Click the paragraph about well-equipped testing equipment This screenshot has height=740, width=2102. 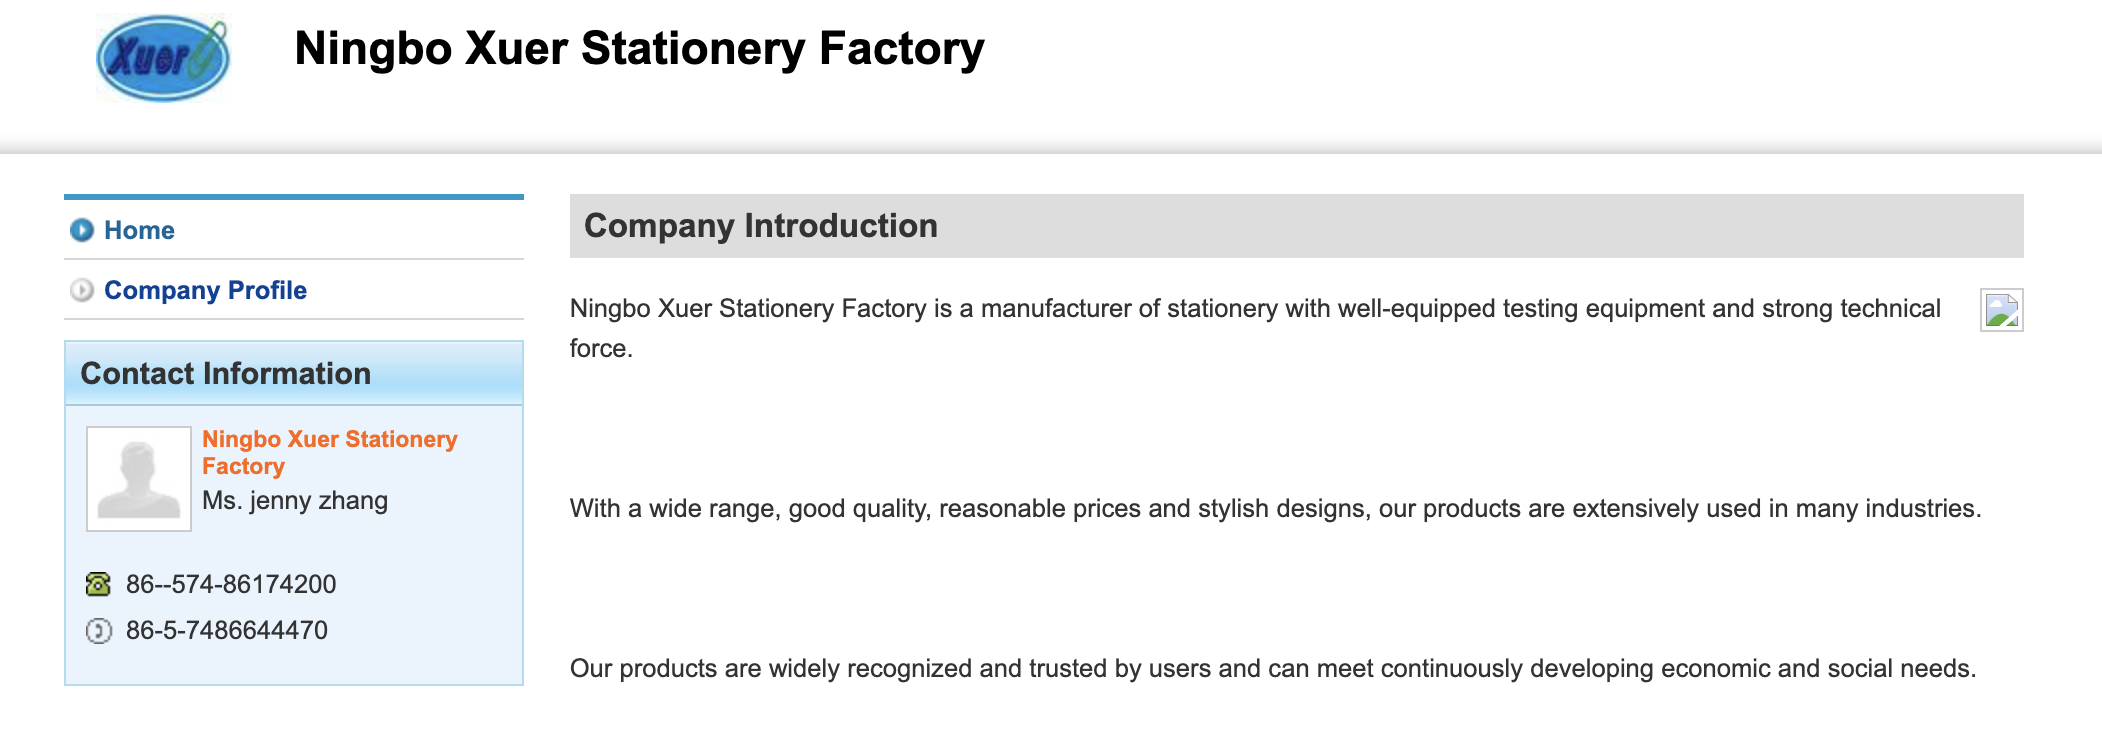click(x=1255, y=328)
